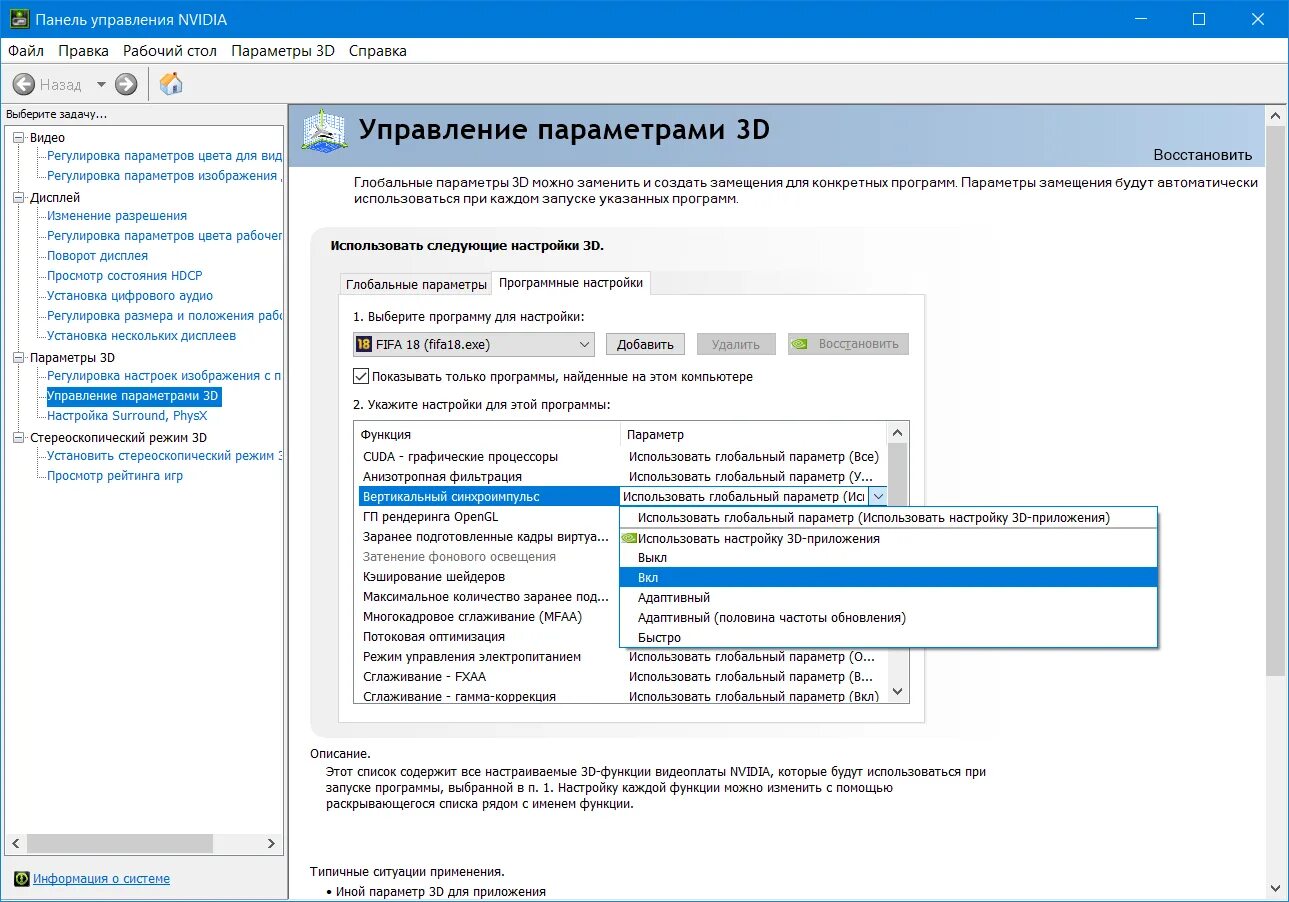This screenshot has width=1289, height=902.
Task: Click Восстановить link in the header
Action: [x=1202, y=155]
